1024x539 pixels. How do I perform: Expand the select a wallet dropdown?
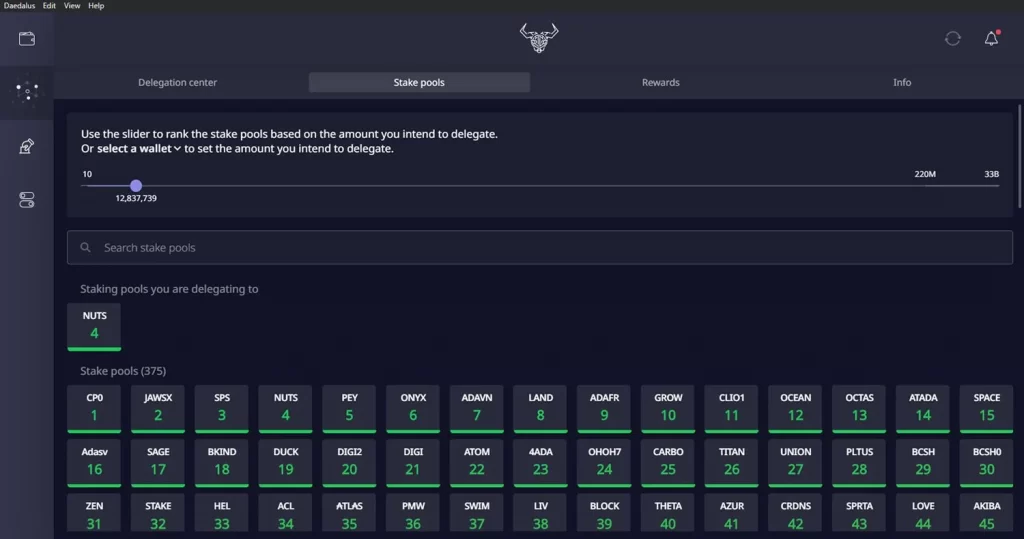pos(139,148)
